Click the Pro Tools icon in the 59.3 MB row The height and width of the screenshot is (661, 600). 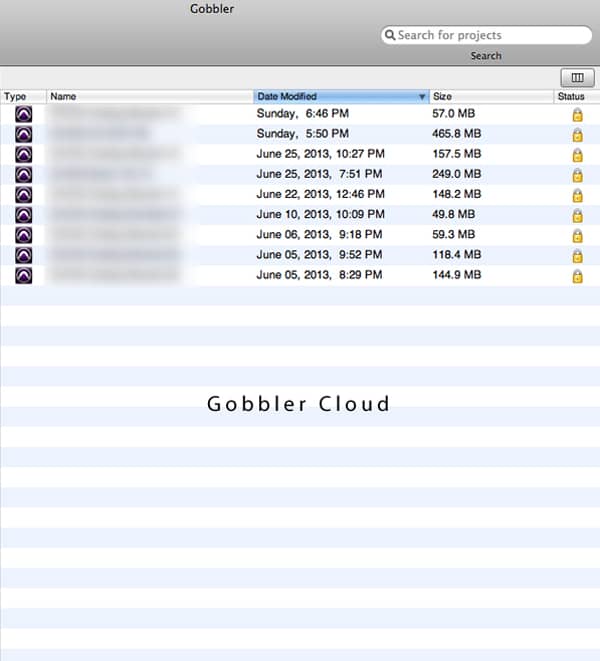pyautogui.click(x=24, y=235)
